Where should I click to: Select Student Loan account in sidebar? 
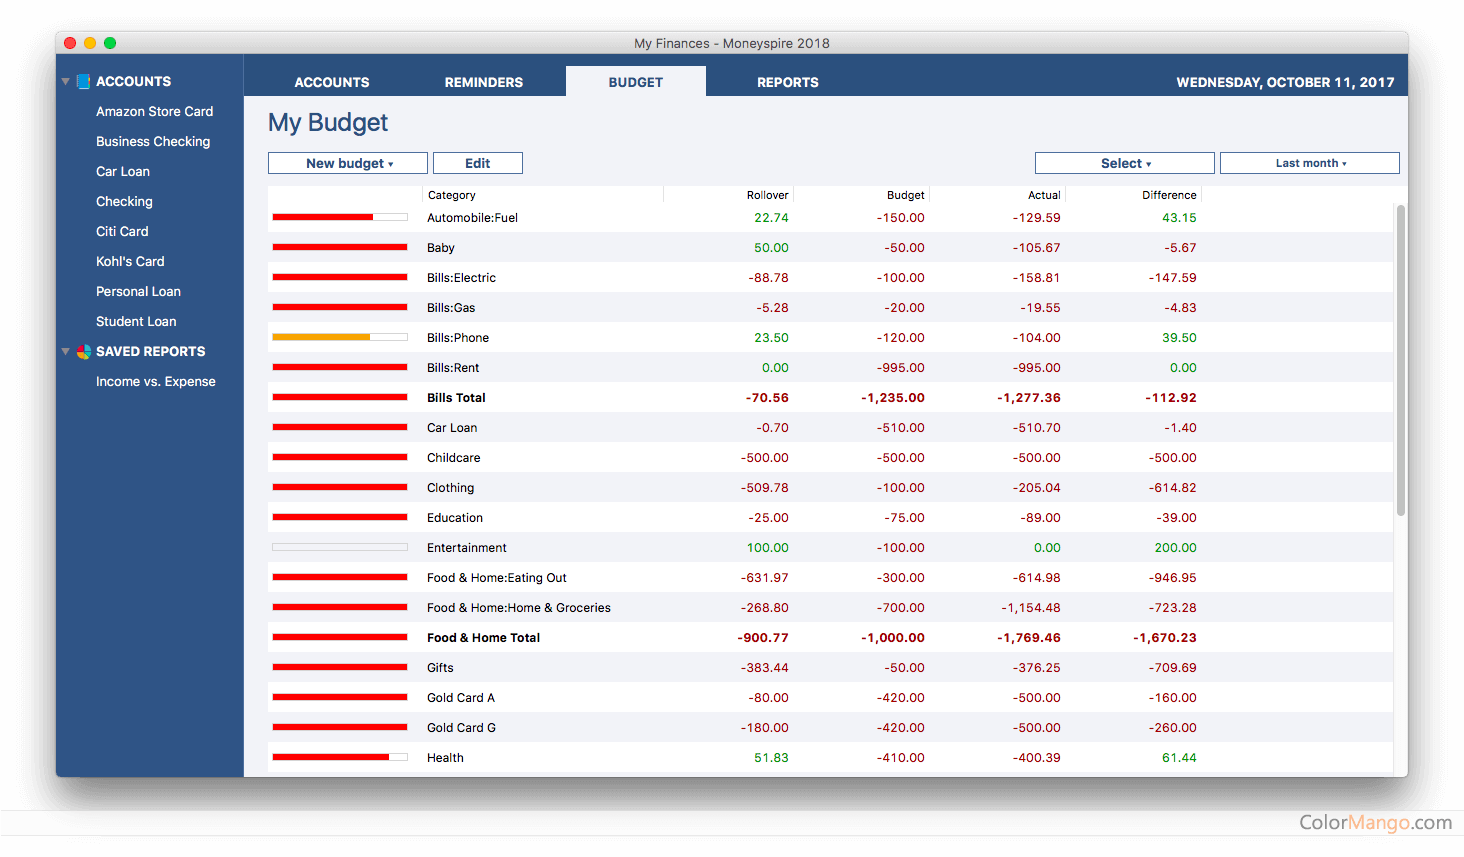pos(136,322)
